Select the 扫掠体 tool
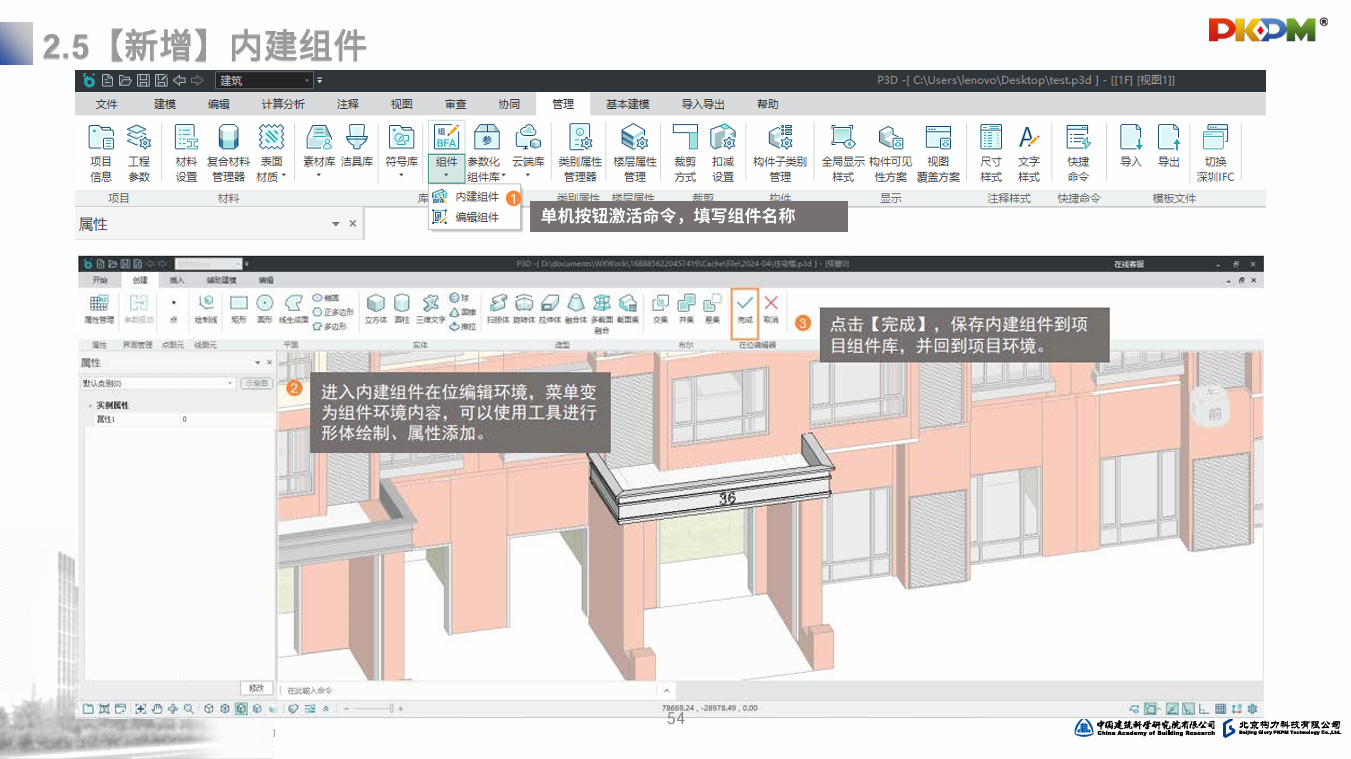 coord(498,308)
